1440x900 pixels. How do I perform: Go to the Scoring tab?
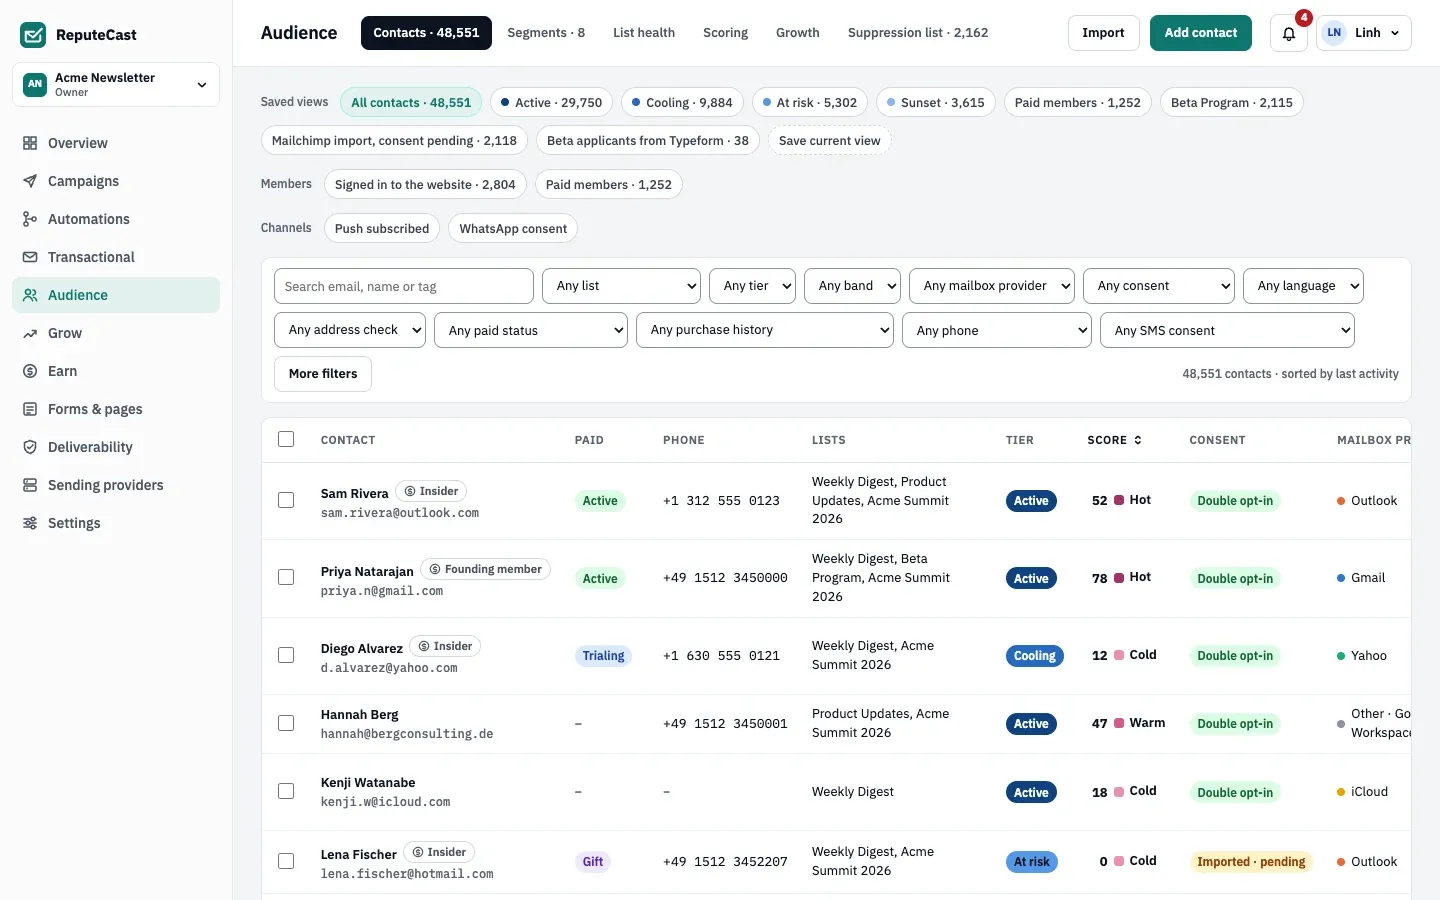[x=725, y=33]
